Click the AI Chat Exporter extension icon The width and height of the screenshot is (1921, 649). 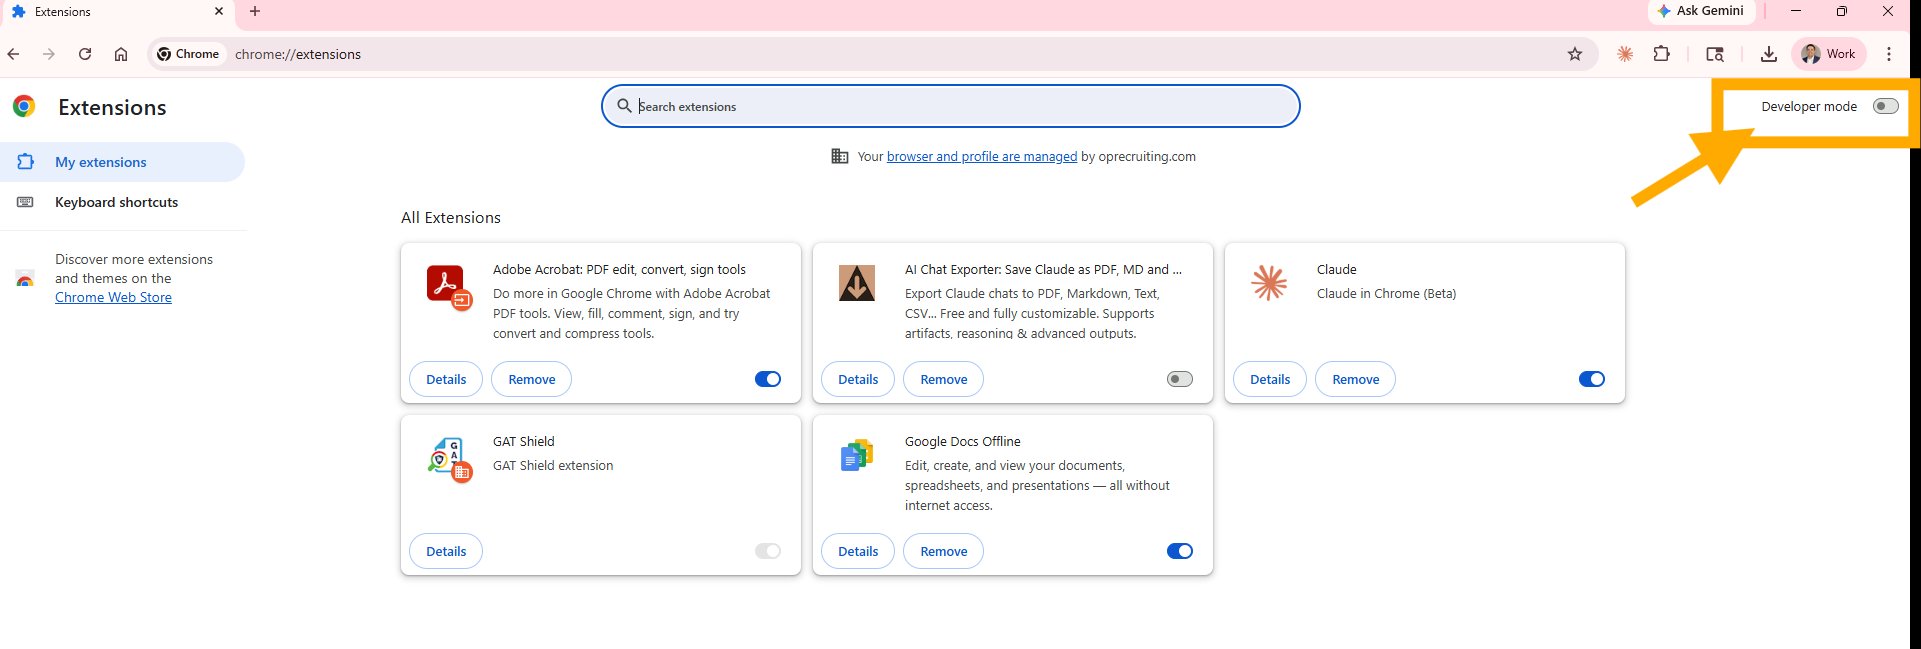857,283
